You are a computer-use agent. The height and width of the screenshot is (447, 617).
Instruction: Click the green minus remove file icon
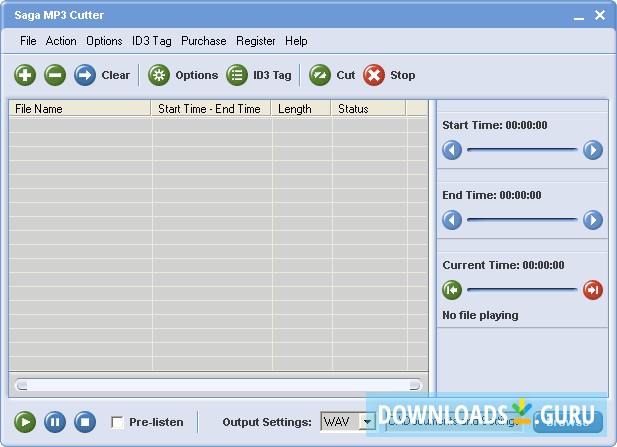click(55, 75)
